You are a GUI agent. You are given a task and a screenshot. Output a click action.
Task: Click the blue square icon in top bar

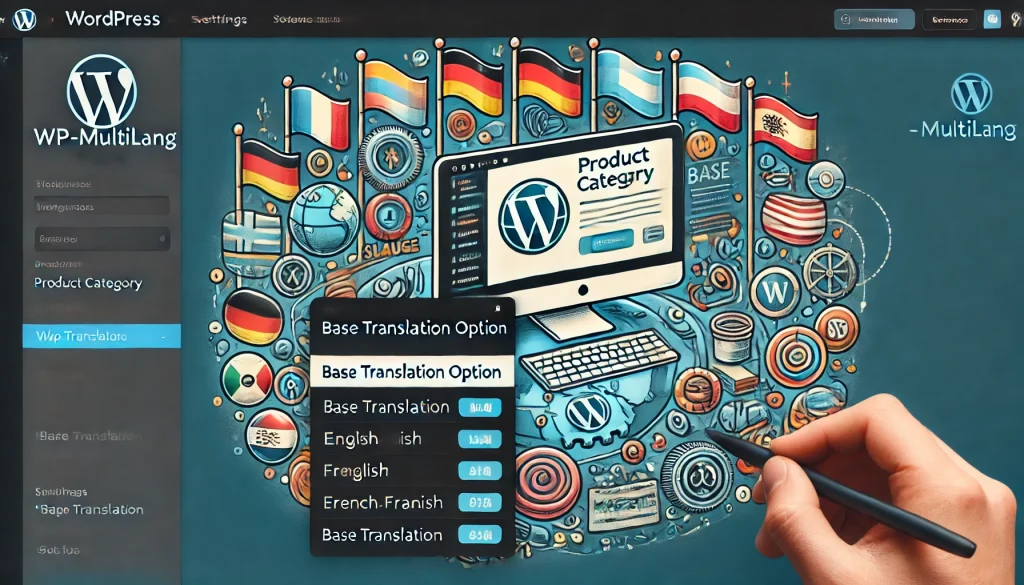pyautogui.click(x=992, y=20)
